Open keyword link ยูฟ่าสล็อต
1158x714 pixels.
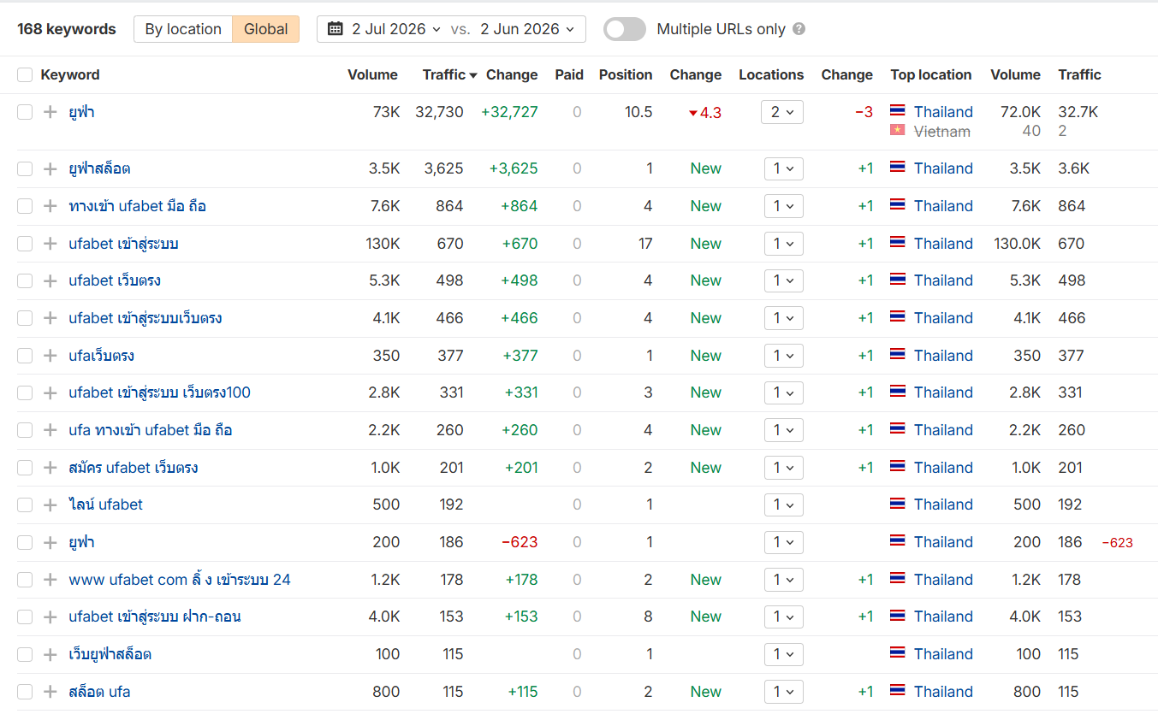point(100,168)
